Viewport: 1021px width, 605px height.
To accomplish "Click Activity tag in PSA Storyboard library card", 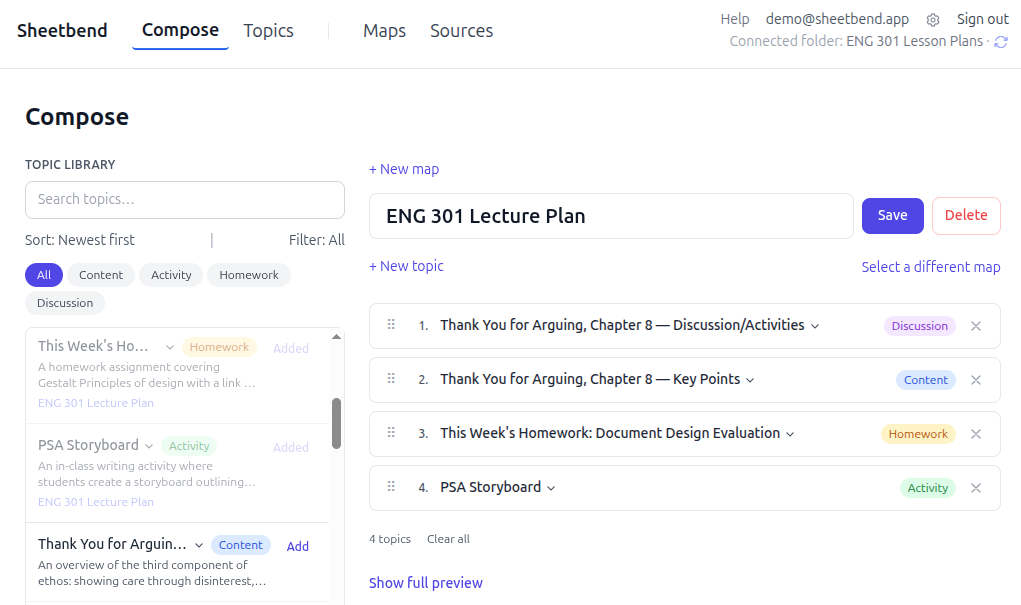I will [x=189, y=446].
